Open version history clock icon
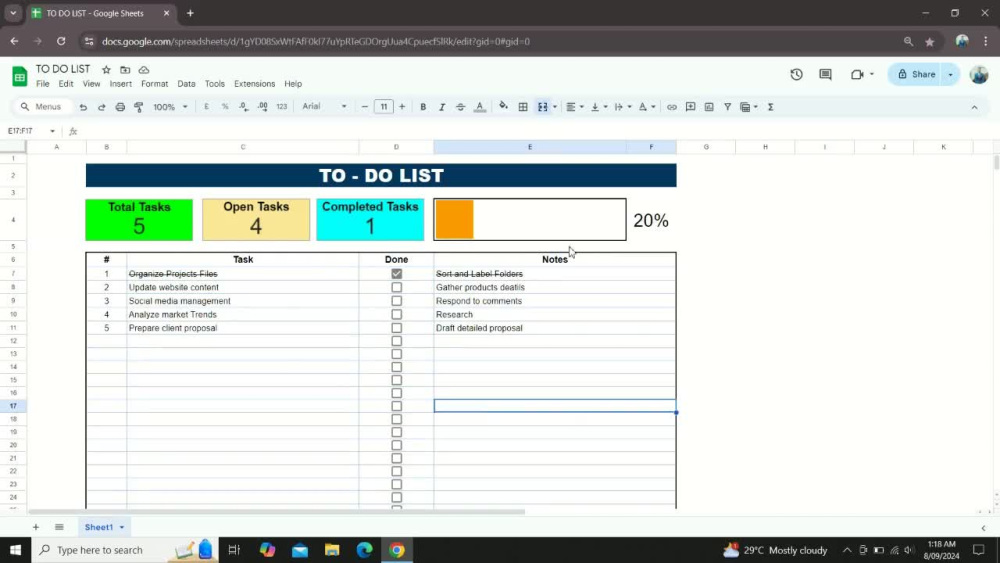Screen dimensions: 1000x563 click(x=797, y=75)
